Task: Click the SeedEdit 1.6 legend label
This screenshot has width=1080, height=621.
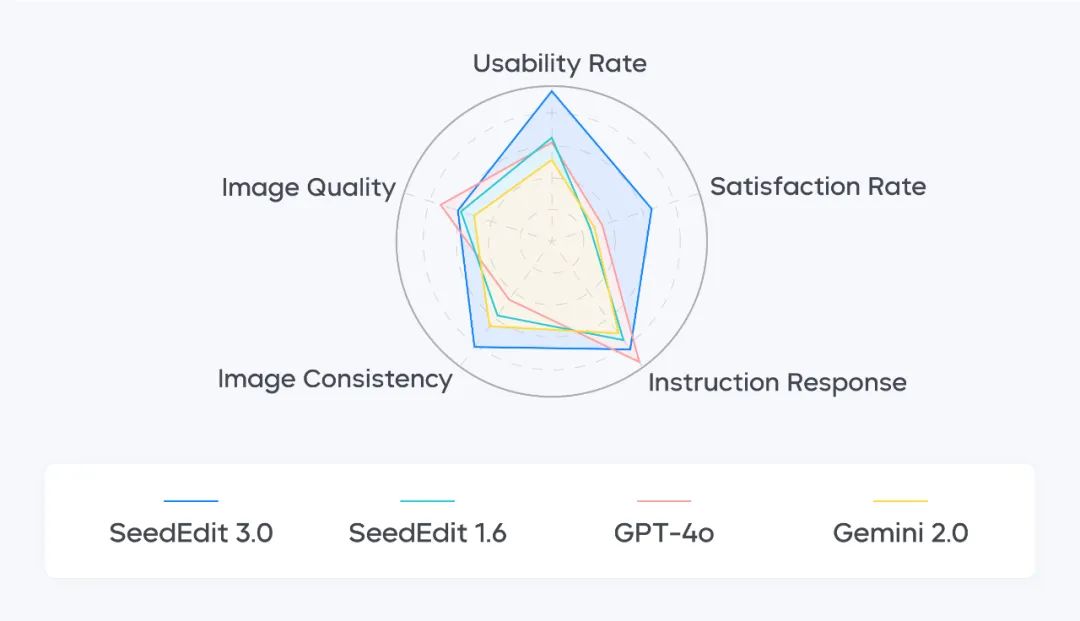Action: [427, 533]
